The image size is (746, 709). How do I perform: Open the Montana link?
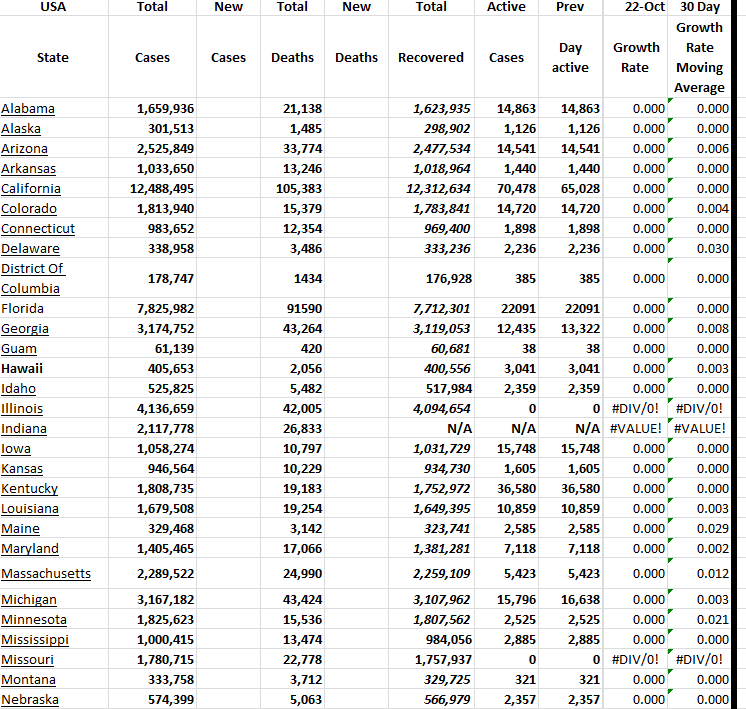(29, 679)
